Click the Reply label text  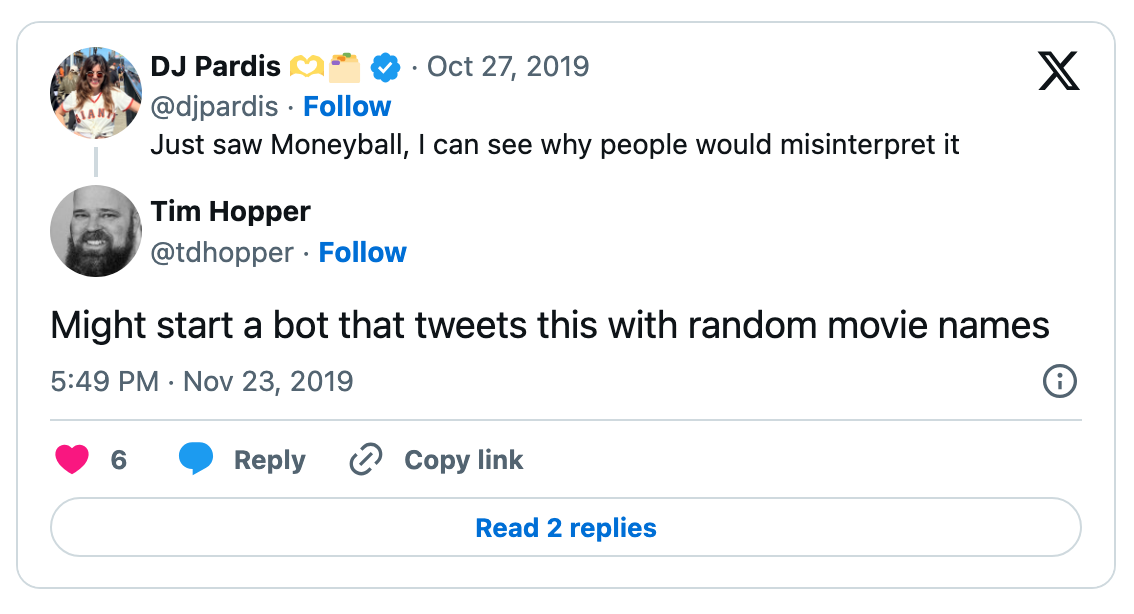pyautogui.click(x=270, y=460)
